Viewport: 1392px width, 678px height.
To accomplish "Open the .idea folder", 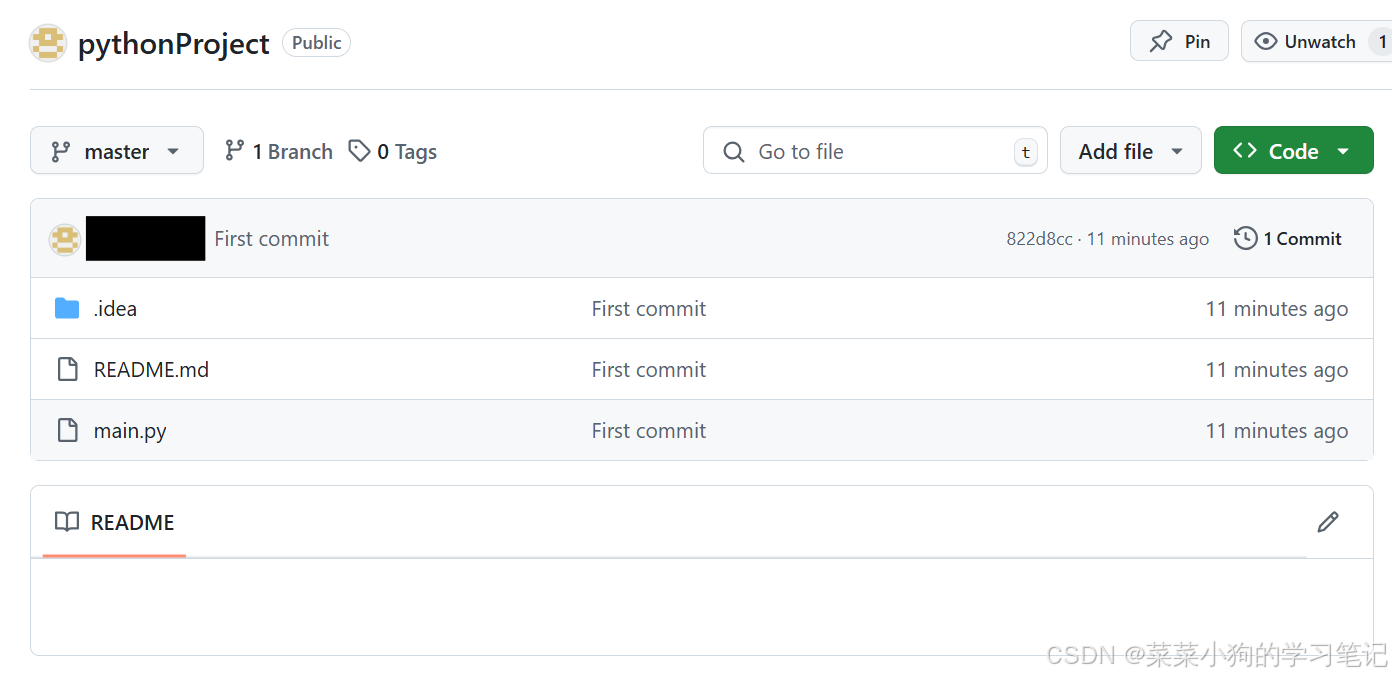I will tap(115, 309).
